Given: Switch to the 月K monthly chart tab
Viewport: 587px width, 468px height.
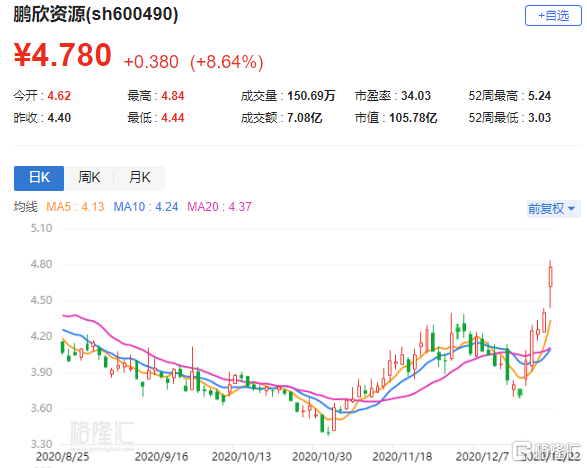Looking at the screenshot, I should point(139,178).
